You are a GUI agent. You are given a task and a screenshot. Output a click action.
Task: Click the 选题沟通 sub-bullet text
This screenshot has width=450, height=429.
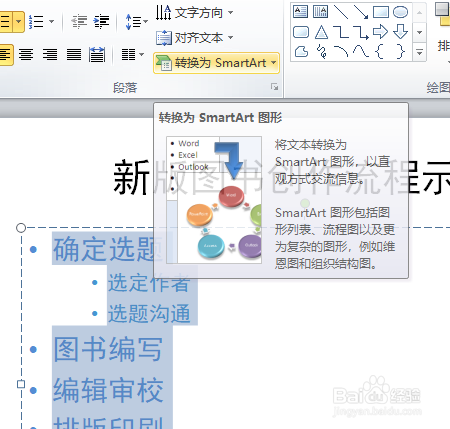149,313
